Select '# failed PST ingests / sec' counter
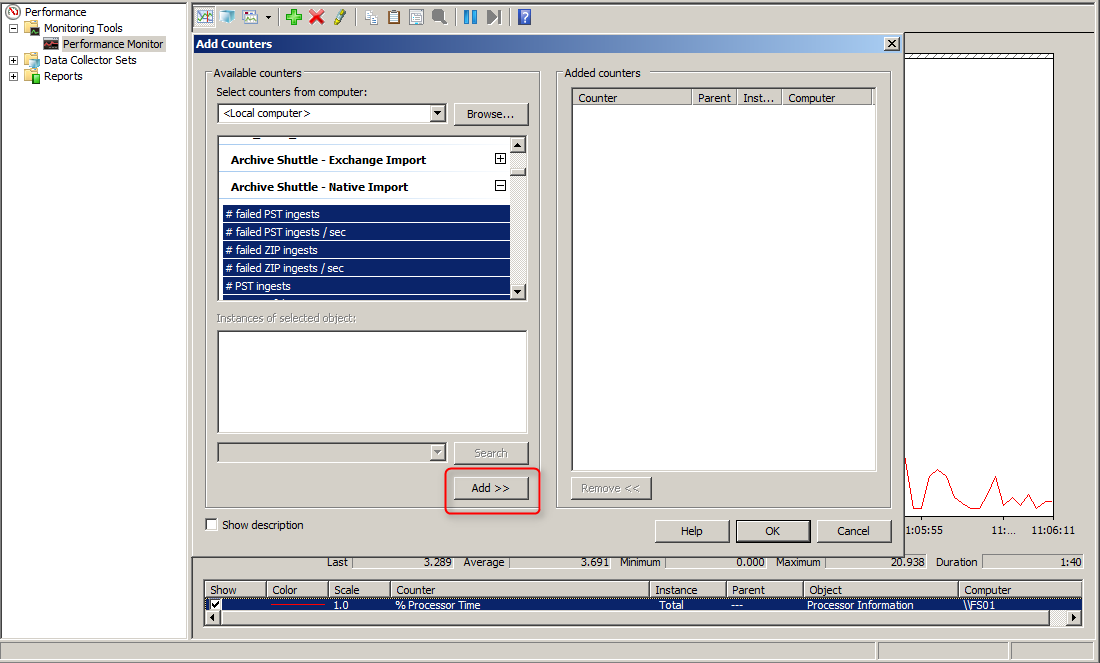The height and width of the screenshot is (663, 1100). click(366, 232)
